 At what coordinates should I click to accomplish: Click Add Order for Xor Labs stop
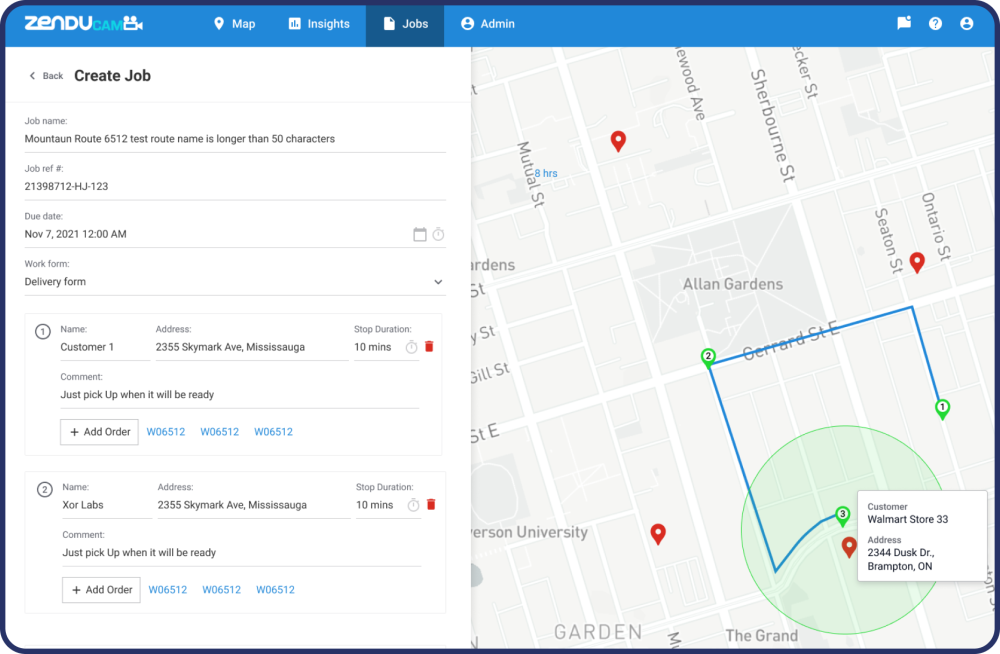[101, 590]
